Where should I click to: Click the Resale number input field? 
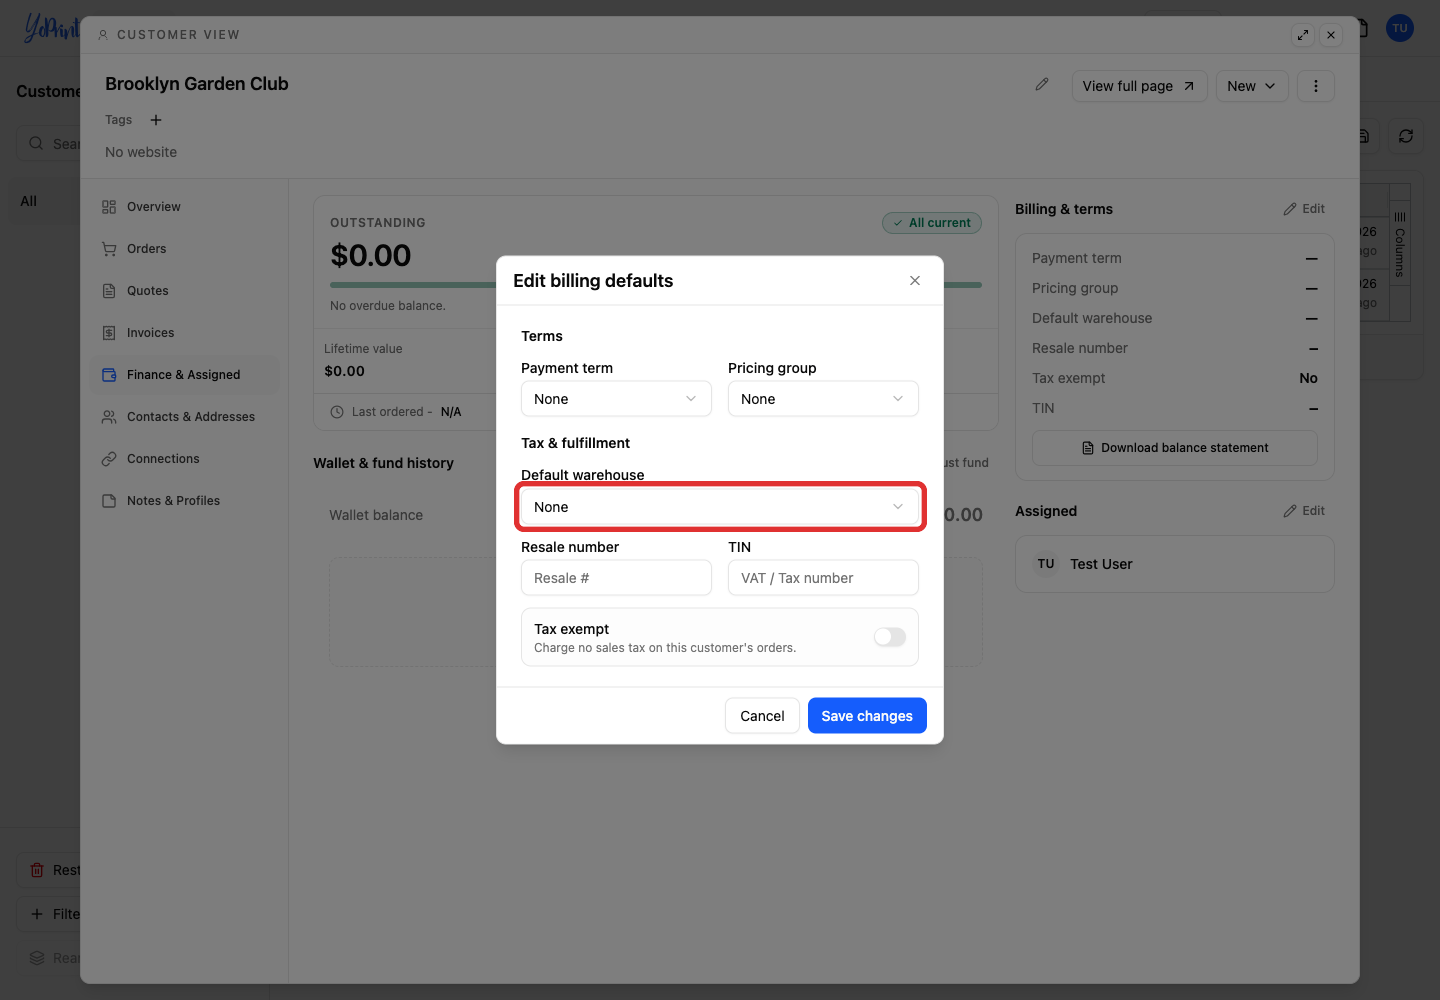click(x=616, y=578)
